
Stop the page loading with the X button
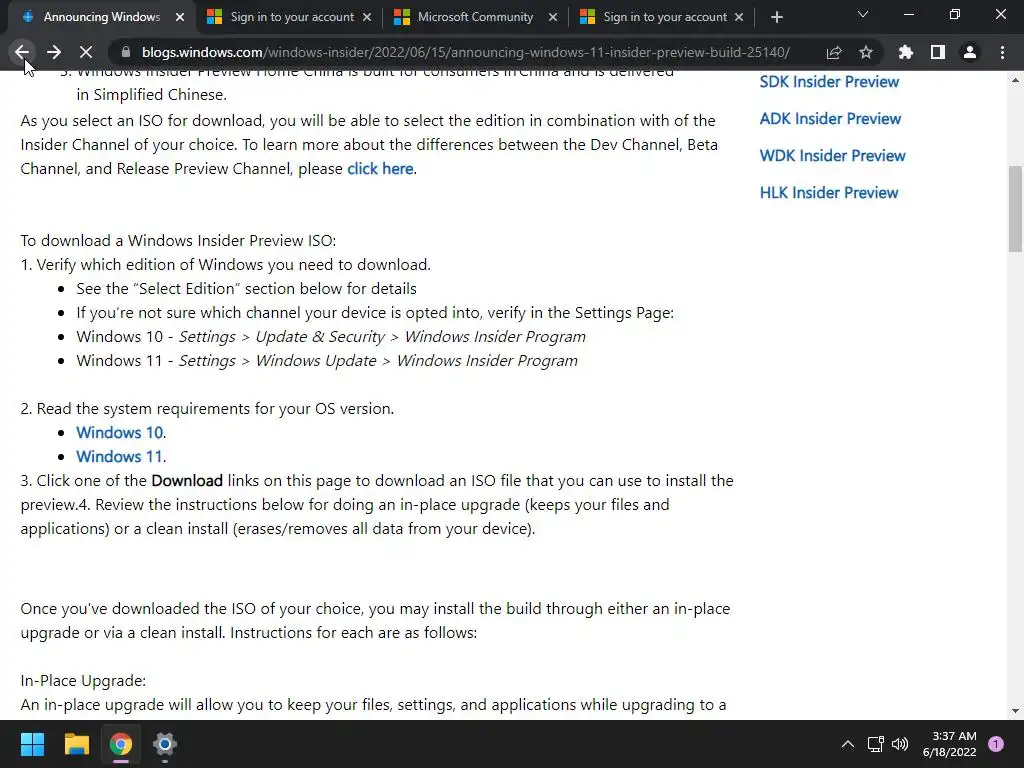[x=86, y=52]
